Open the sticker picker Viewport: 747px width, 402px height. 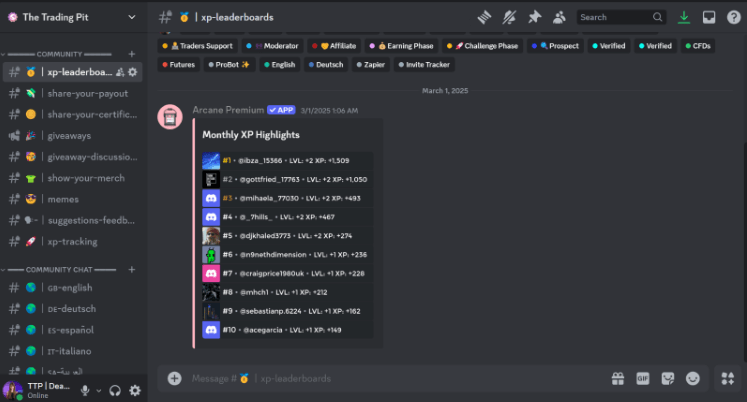(x=668, y=378)
